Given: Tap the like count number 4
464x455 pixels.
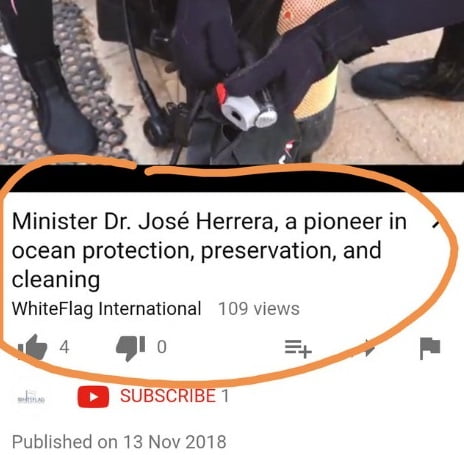Looking at the screenshot, I should point(64,347).
